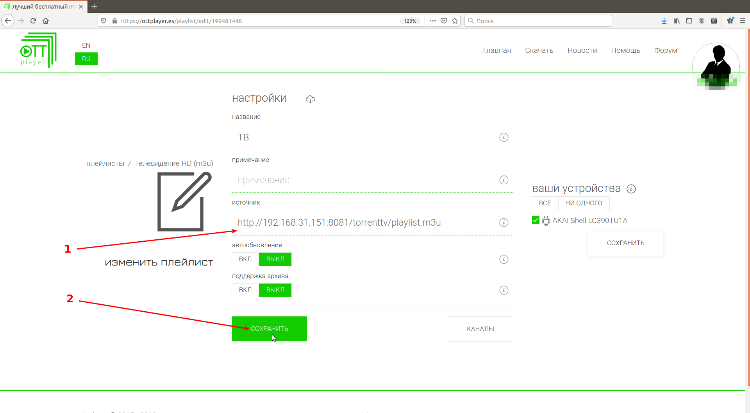Click the browser reload button

click(31, 19)
